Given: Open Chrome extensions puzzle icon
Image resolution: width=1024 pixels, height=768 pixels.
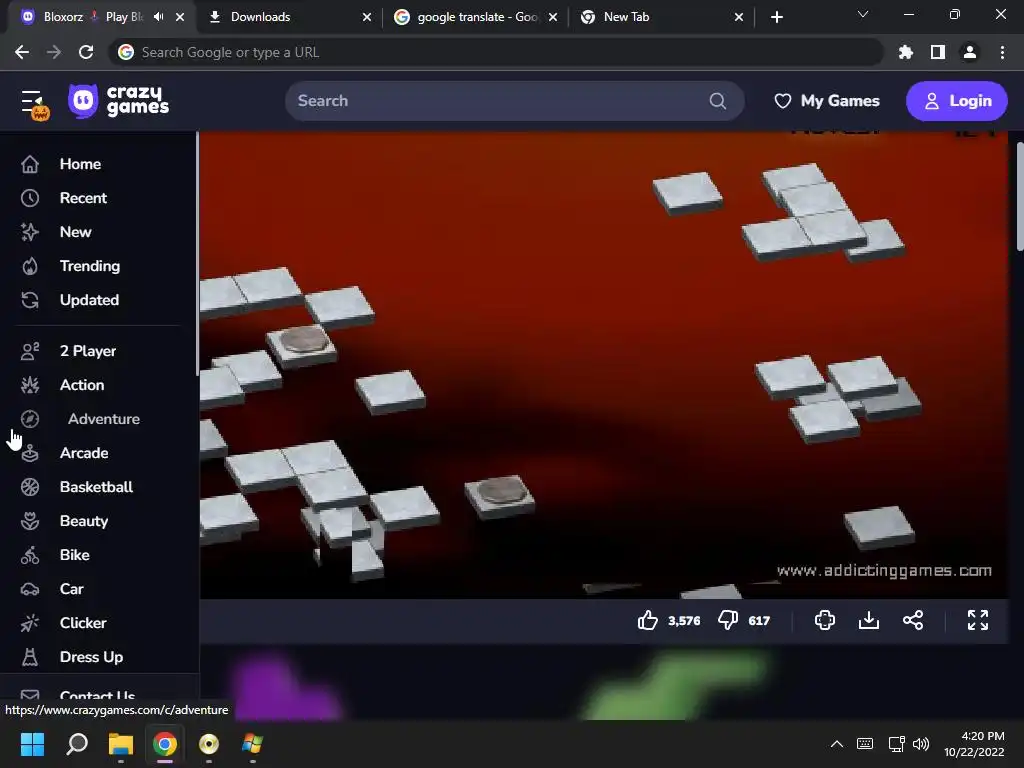Looking at the screenshot, I should click(x=905, y=52).
